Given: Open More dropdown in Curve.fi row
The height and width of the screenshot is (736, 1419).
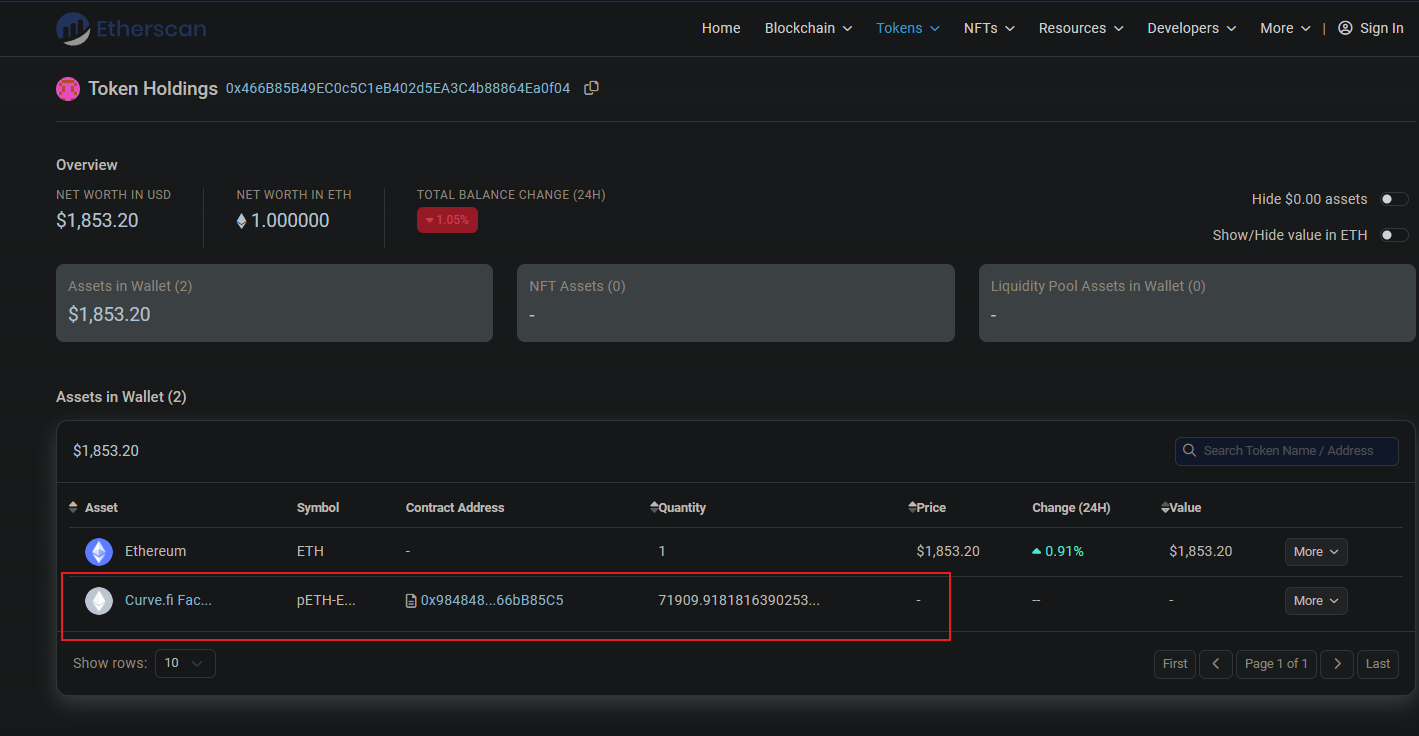Looking at the screenshot, I should pyautogui.click(x=1316, y=601).
